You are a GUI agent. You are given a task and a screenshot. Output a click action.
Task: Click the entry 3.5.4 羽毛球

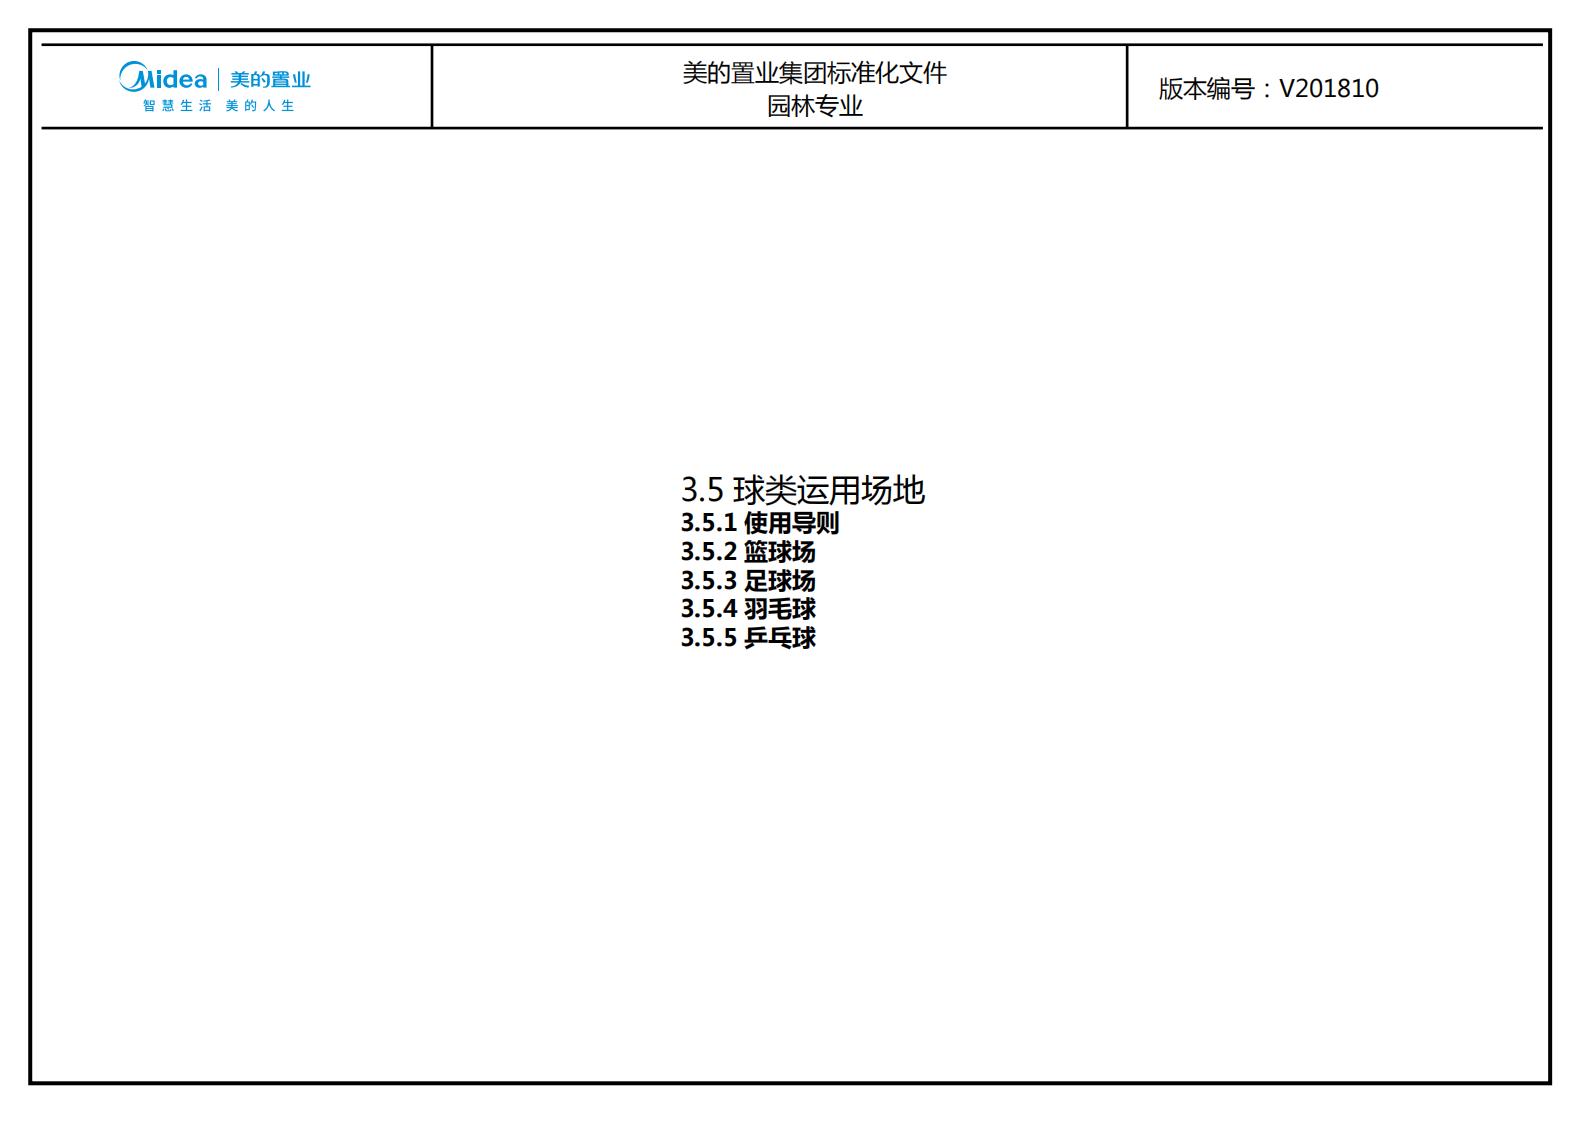[748, 609]
